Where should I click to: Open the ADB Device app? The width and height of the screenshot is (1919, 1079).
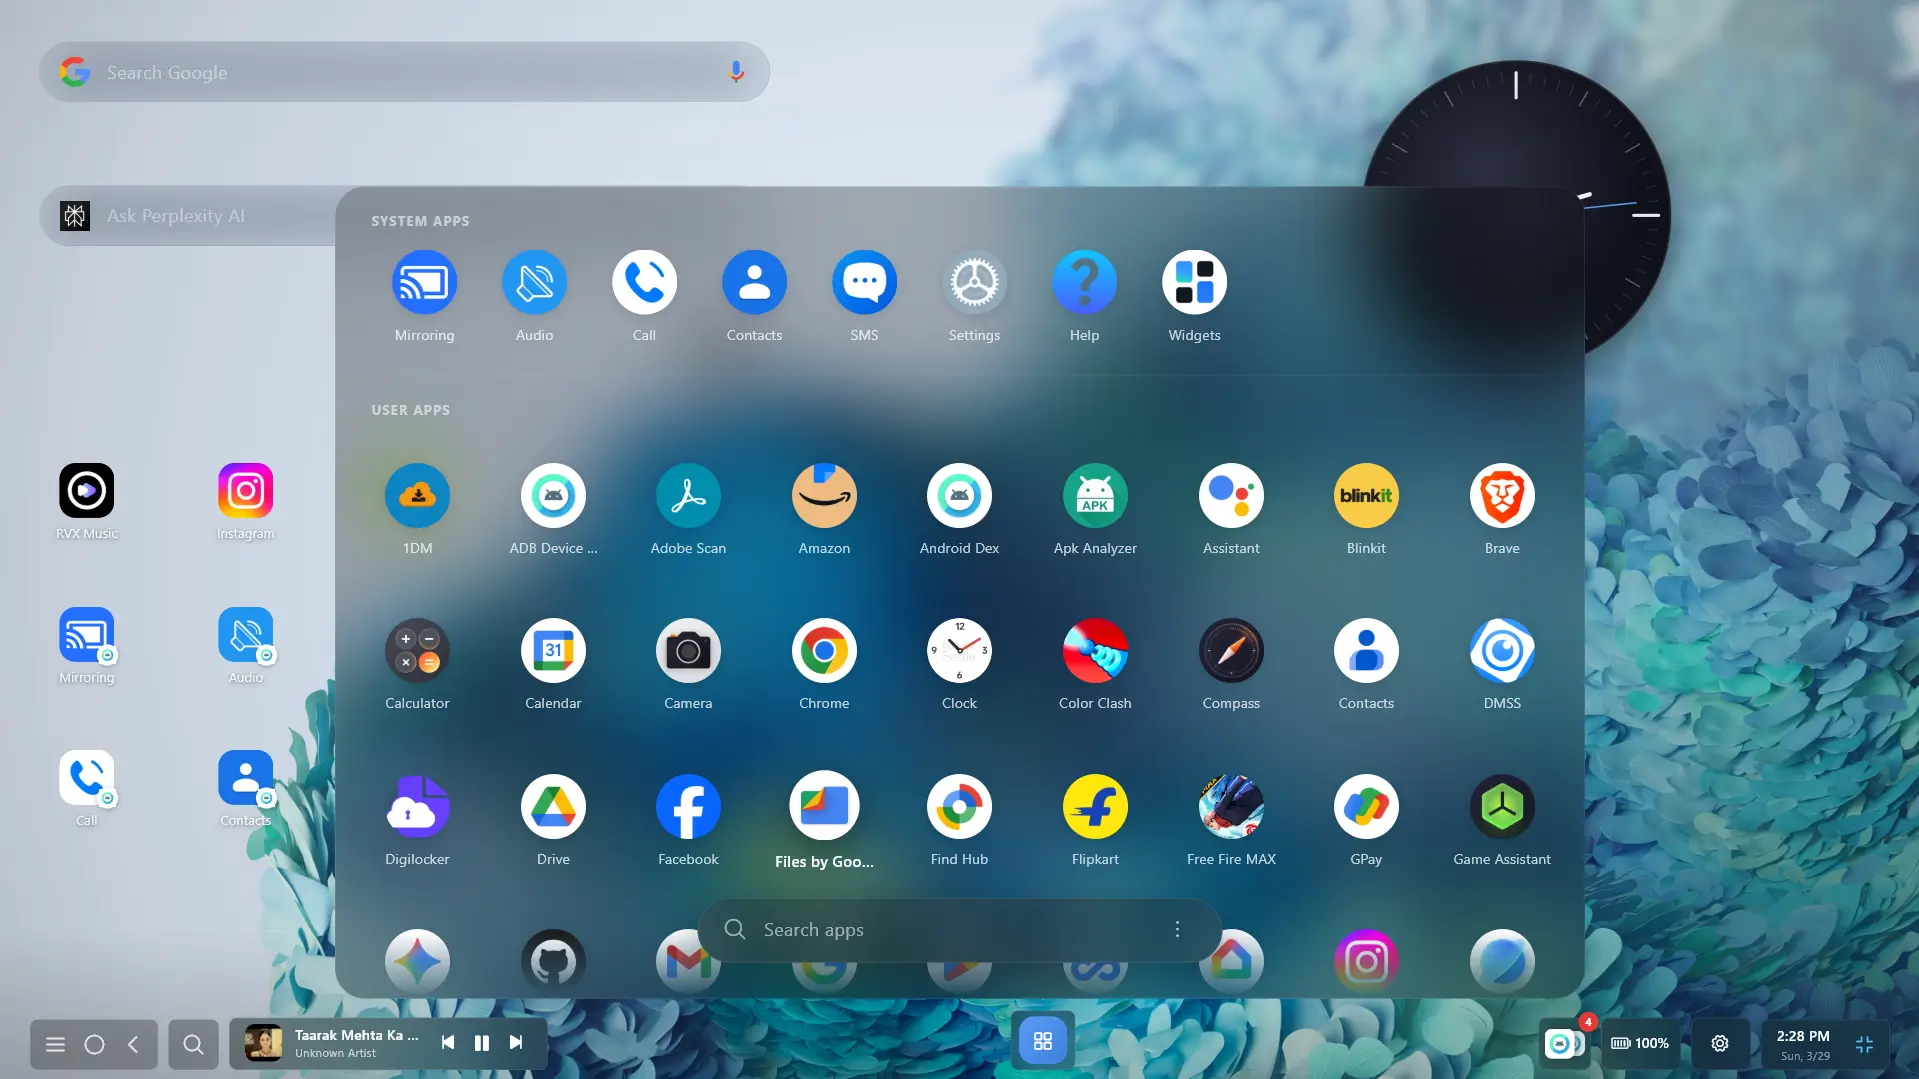(x=553, y=496)
